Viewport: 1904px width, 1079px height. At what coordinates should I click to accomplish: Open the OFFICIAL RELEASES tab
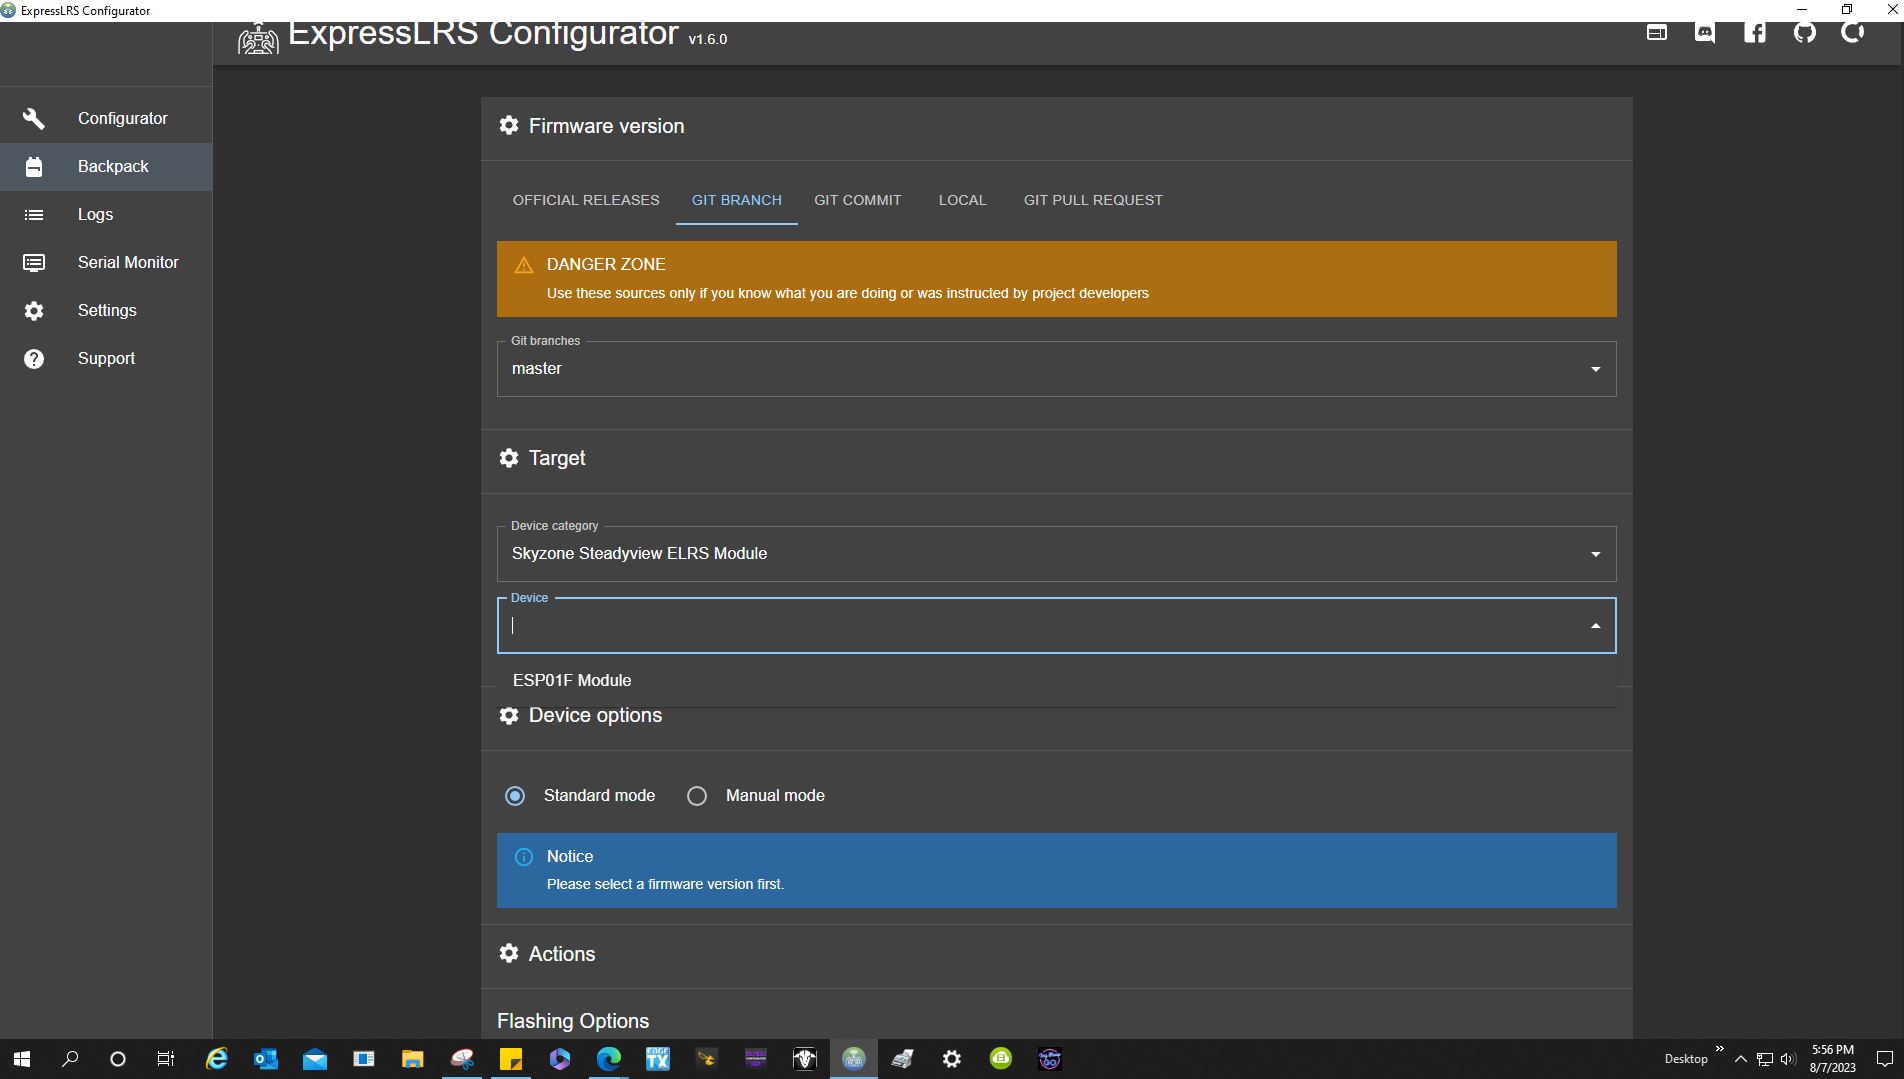coord(585,200)
